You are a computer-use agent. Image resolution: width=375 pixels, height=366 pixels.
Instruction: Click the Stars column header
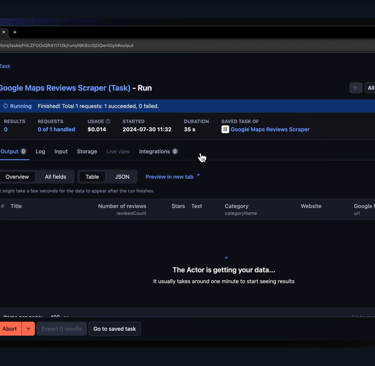coord(178,206)
